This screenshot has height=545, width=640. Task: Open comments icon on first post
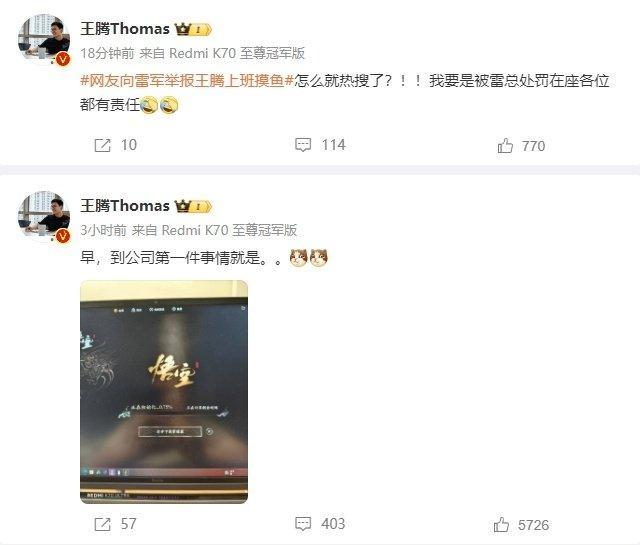[x=303, y=145]
